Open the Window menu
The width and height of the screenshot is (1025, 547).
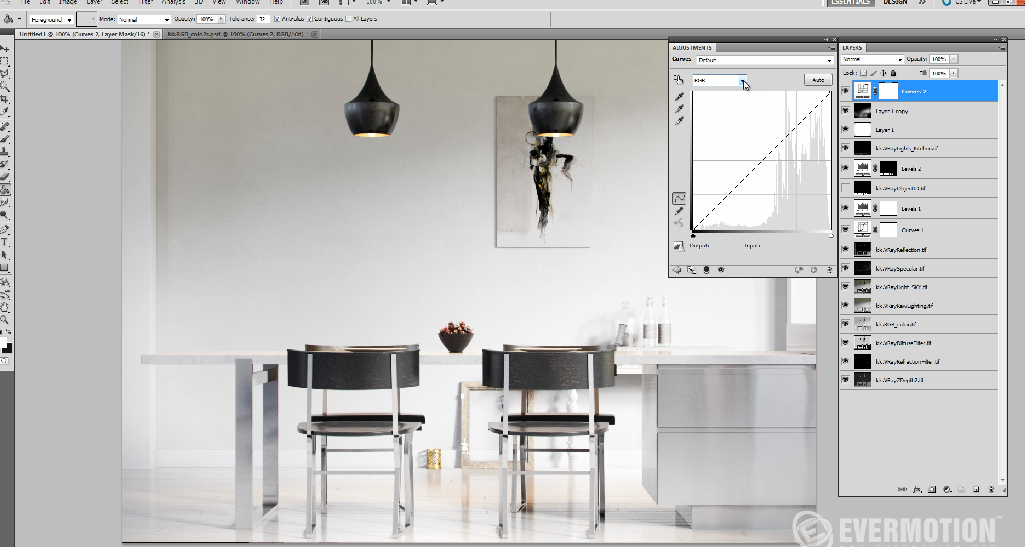click(x=247, y=2)
